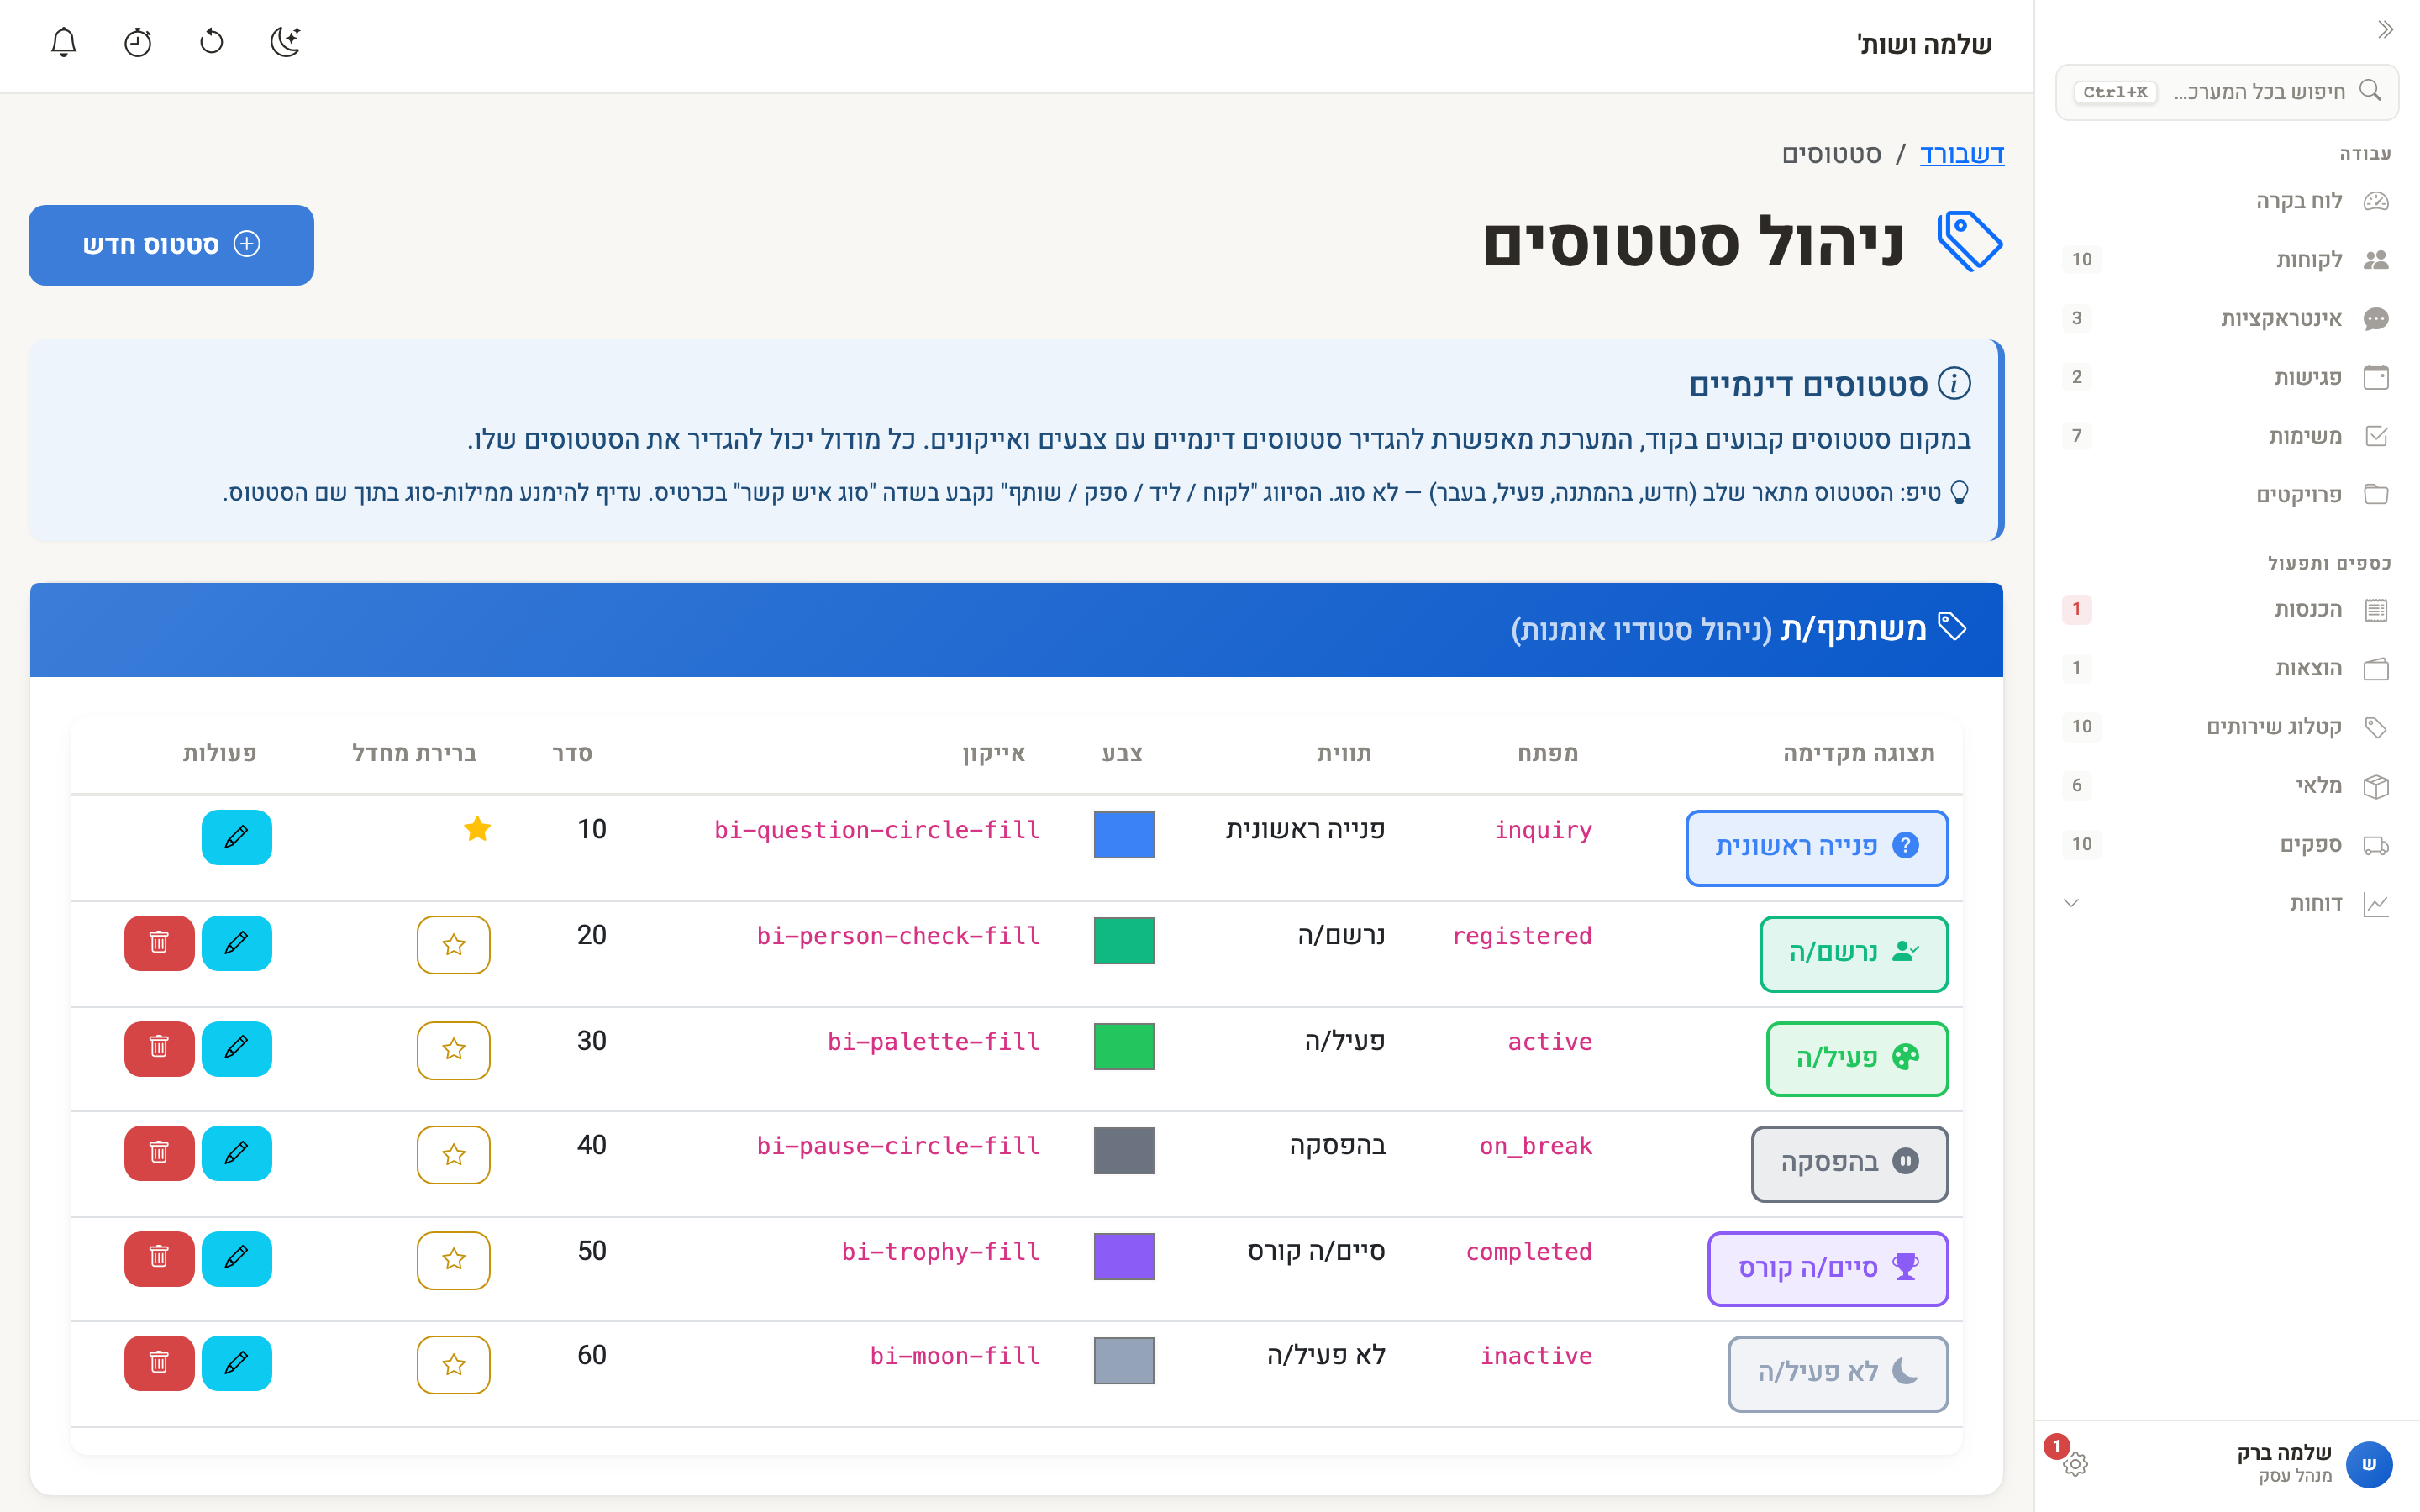Collapse the sidebar with the double chevron icon
The width and height of the screenshot is (2420, 1512).
click(x=2385, y=29)
